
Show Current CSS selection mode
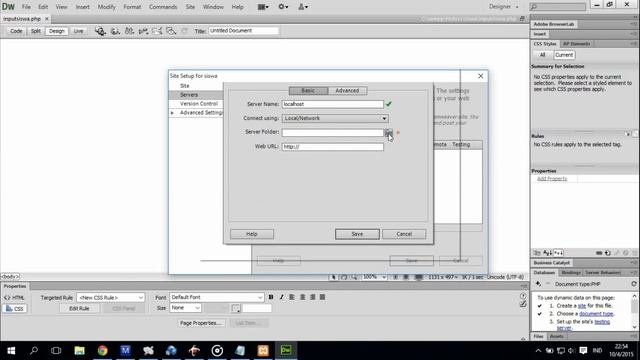[x=564, y=55]
